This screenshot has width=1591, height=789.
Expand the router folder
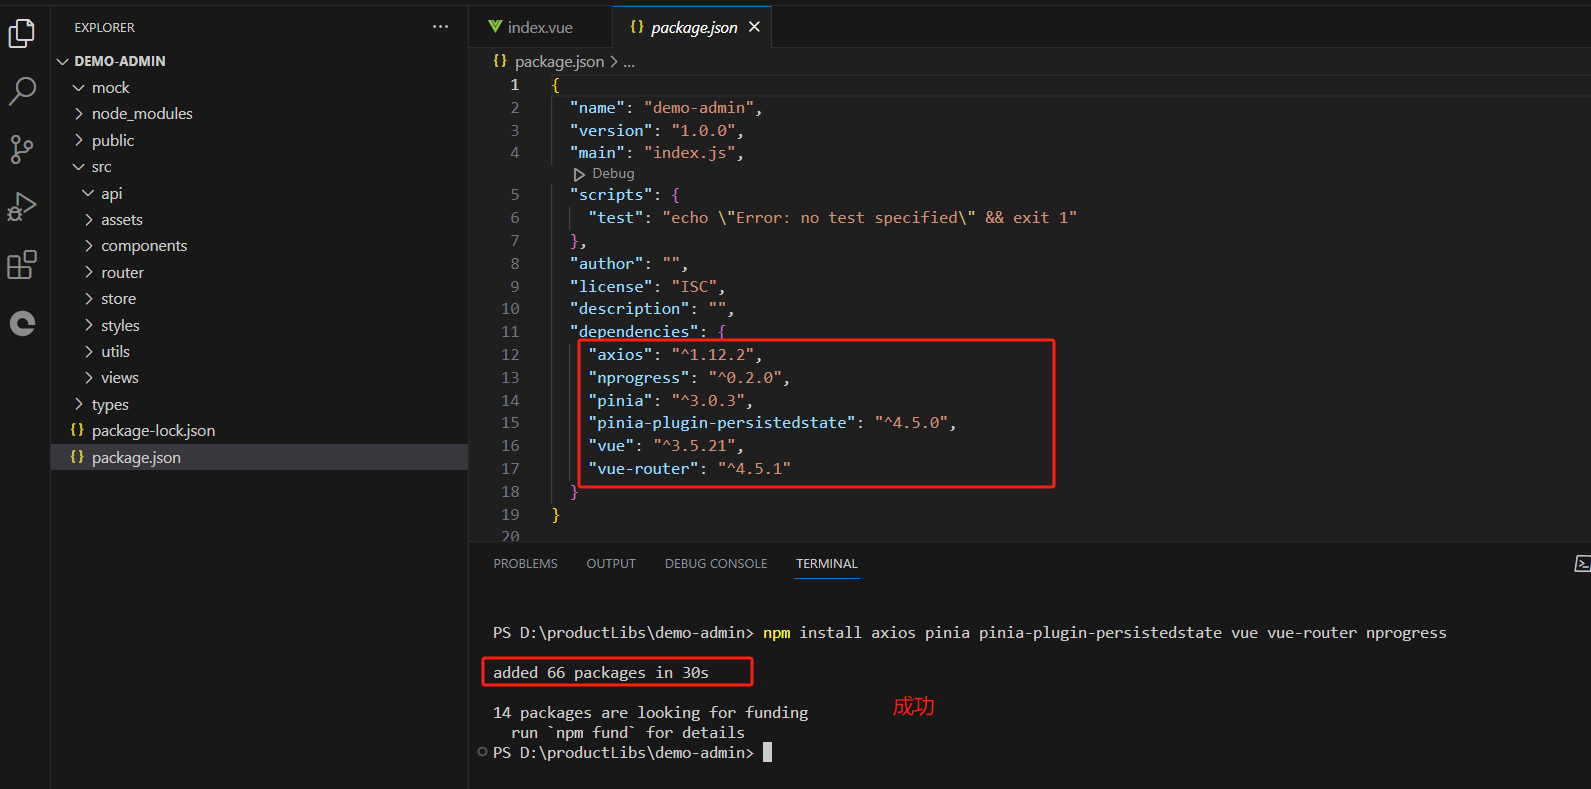click(x=88, y=273)
